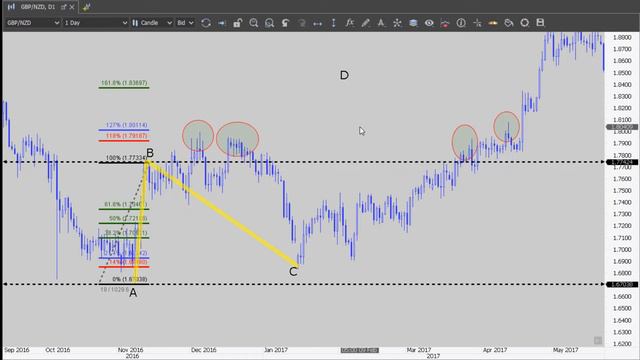Detach the GBP/NZD chart tab into its own window
640x360 pixels.
coord(64,7)
